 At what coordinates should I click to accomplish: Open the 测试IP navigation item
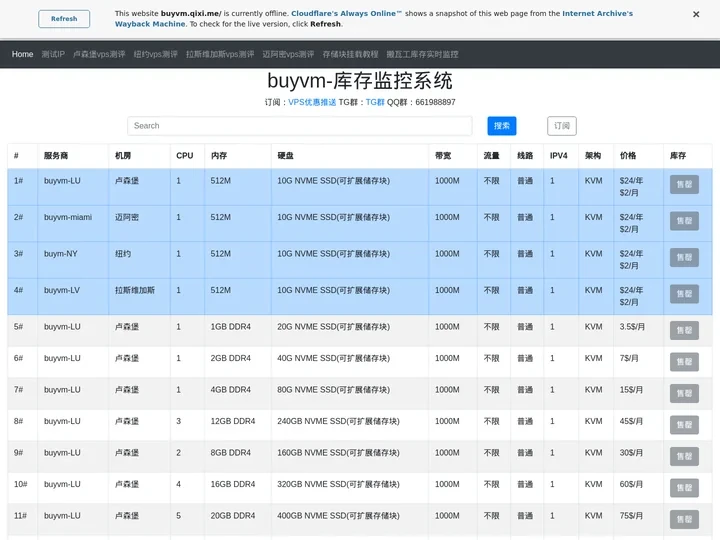tap(53, 54)
